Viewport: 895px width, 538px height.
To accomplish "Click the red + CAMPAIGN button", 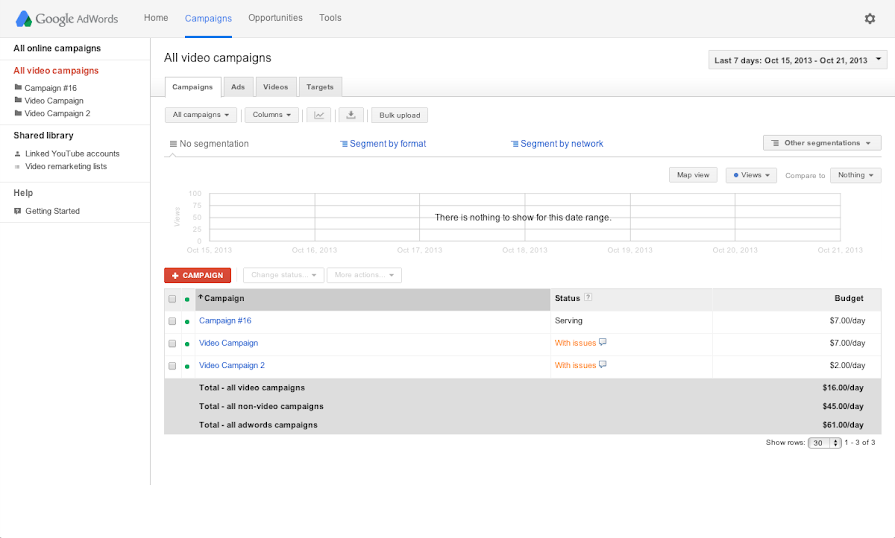I will pos(197,275).
